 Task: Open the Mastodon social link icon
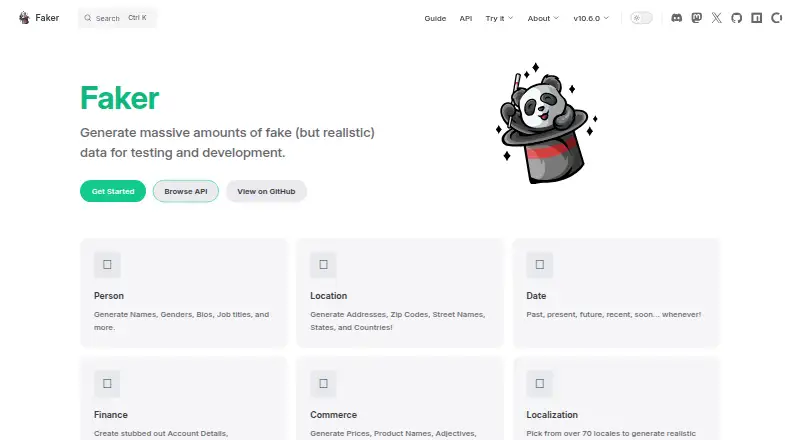coord(696,18)
